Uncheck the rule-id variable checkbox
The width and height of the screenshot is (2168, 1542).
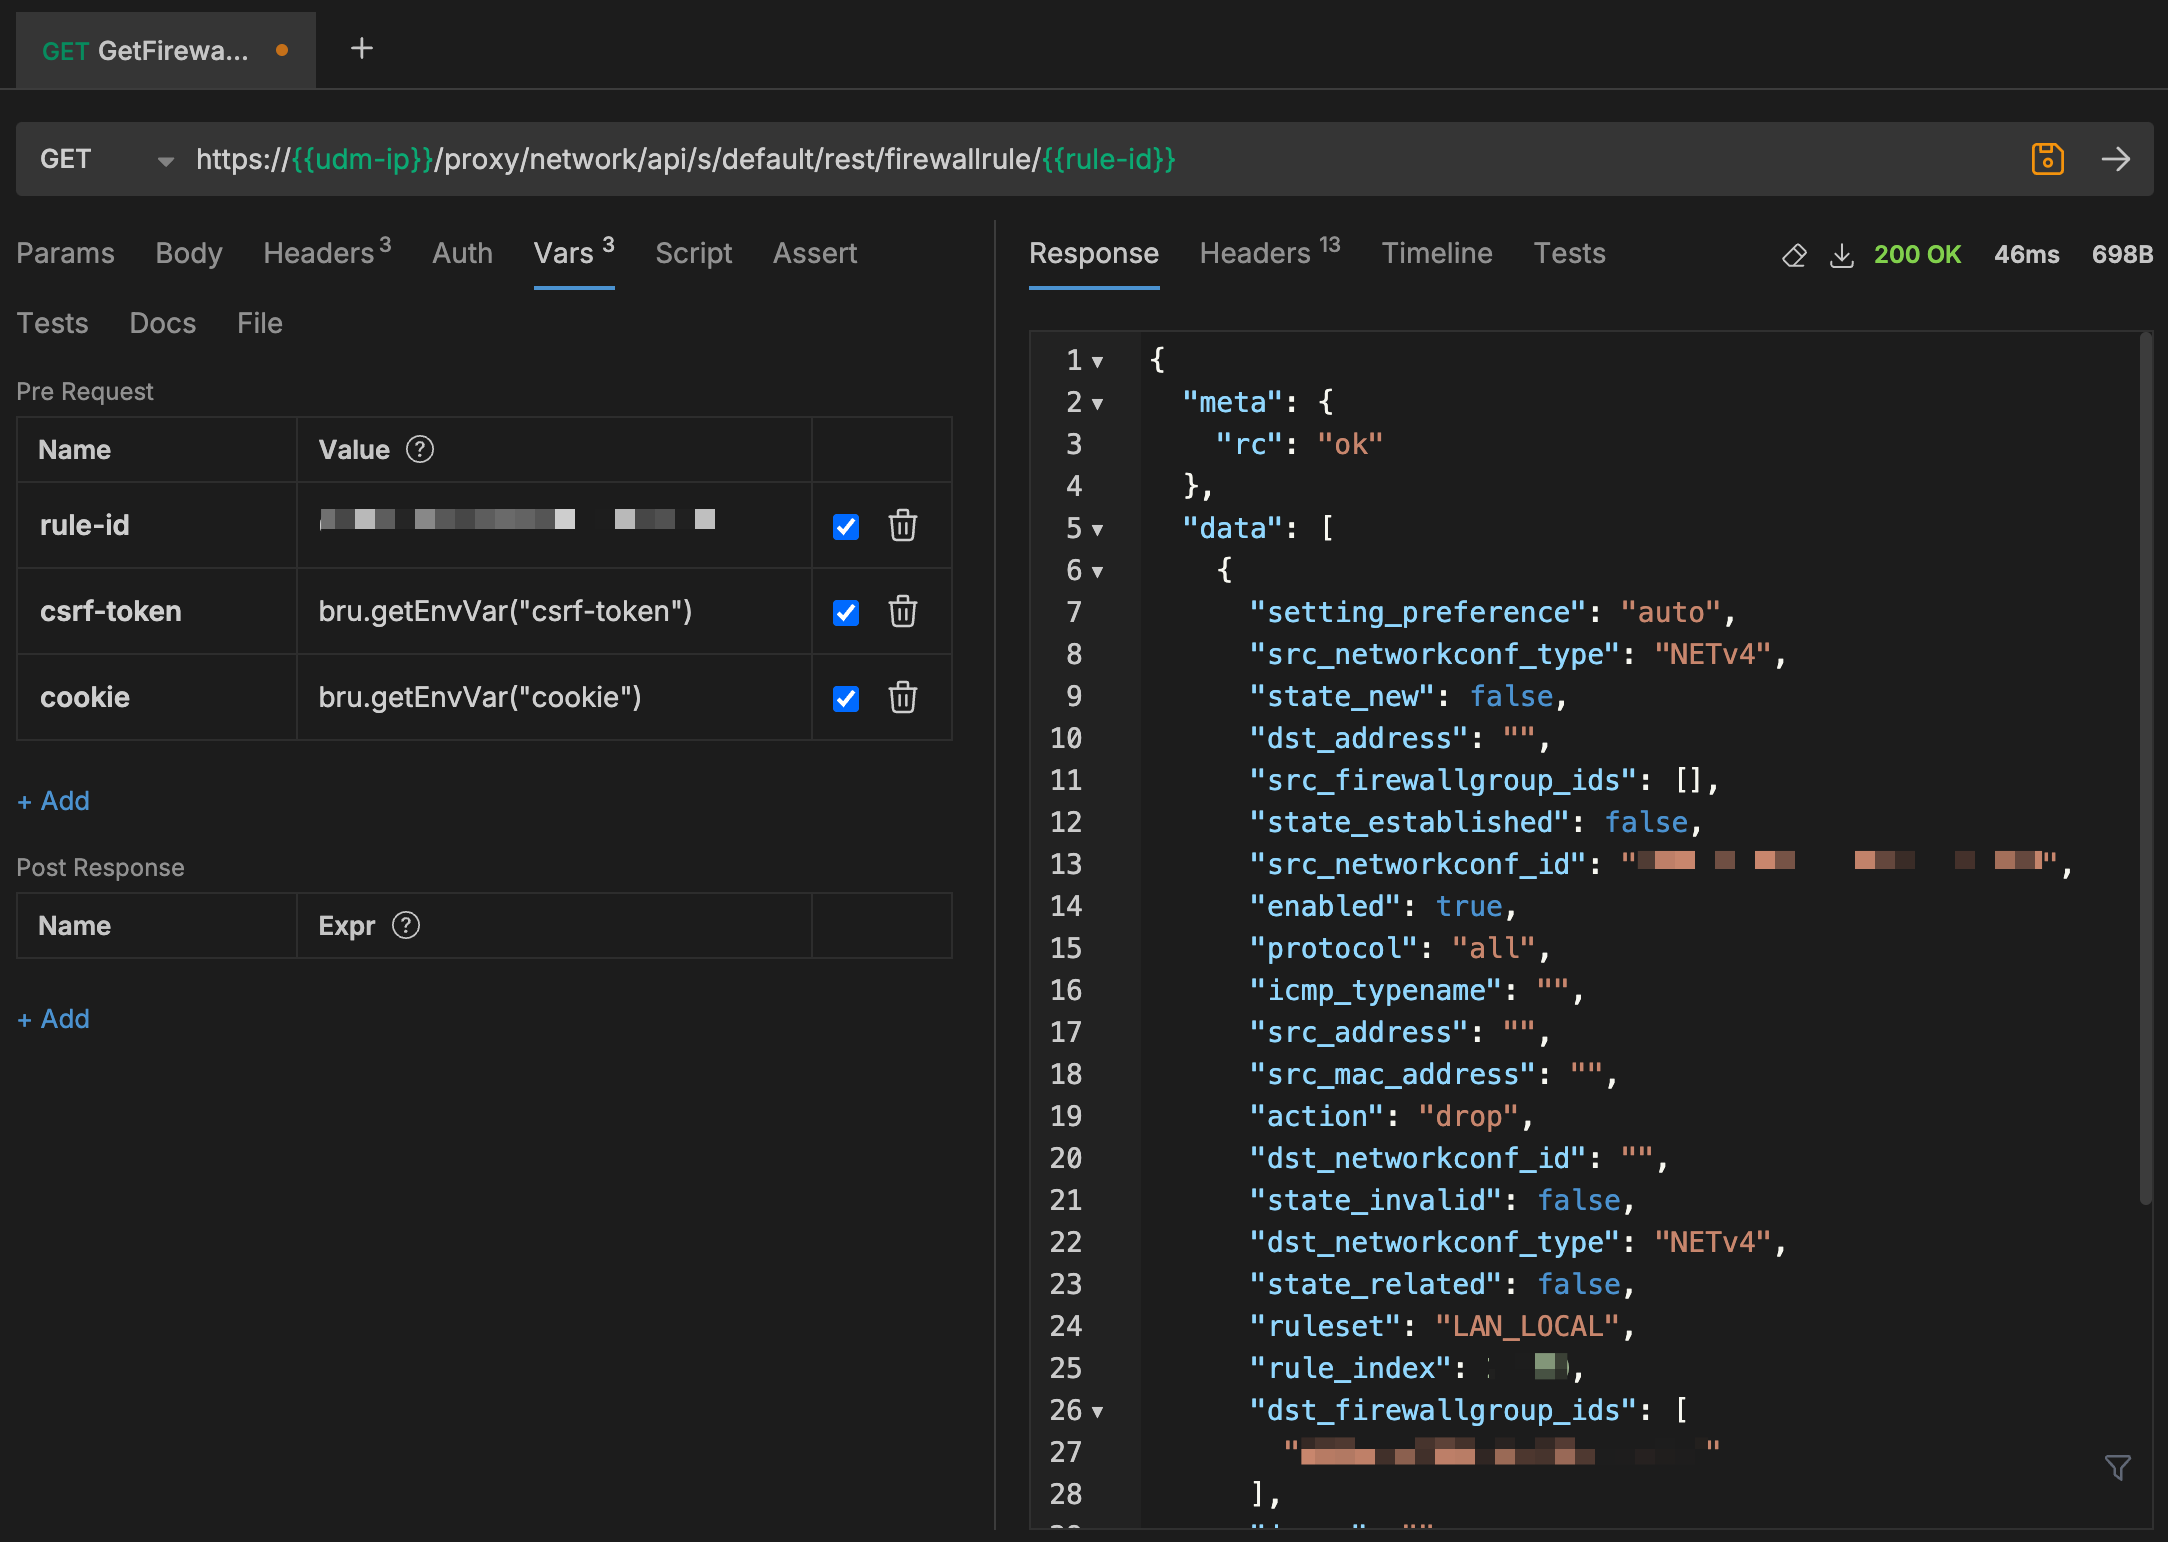coord(846,526)
